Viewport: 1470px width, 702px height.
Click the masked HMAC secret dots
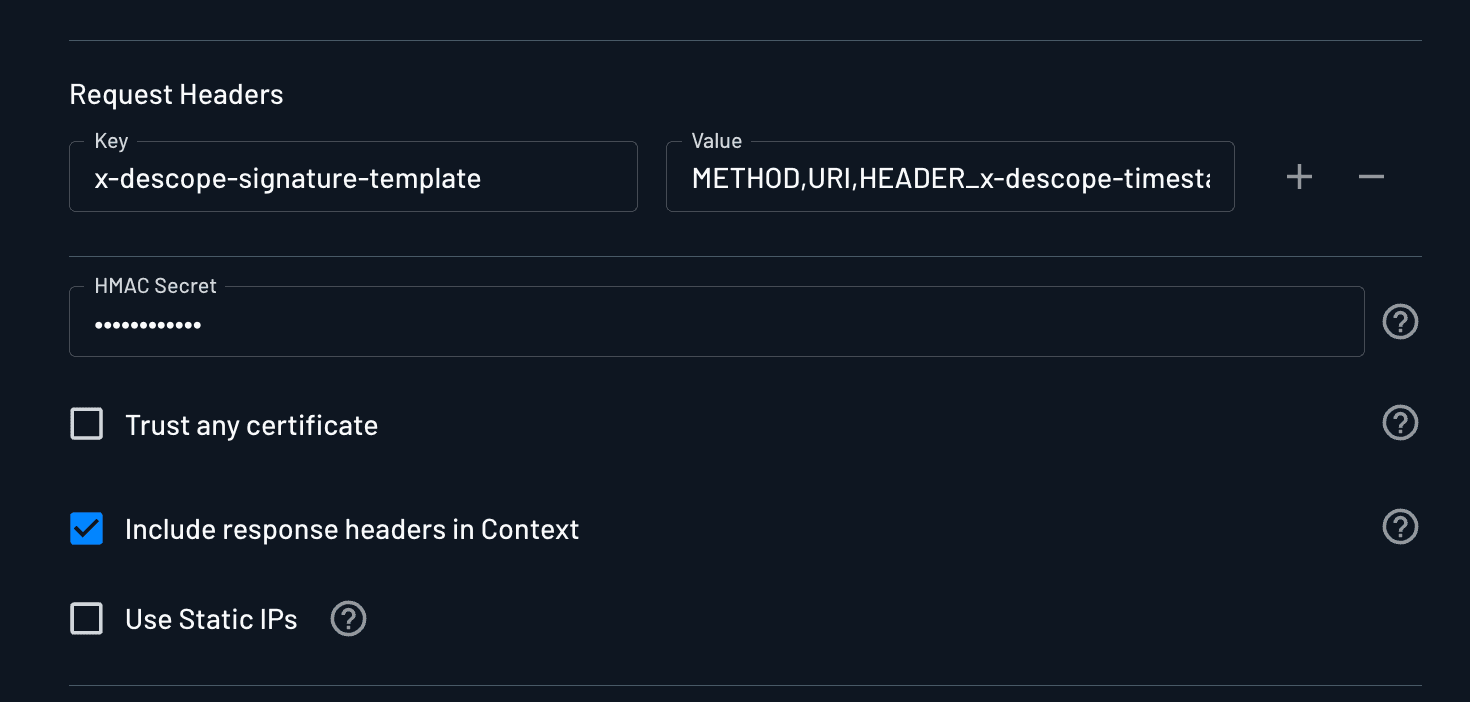click(148, 323)
